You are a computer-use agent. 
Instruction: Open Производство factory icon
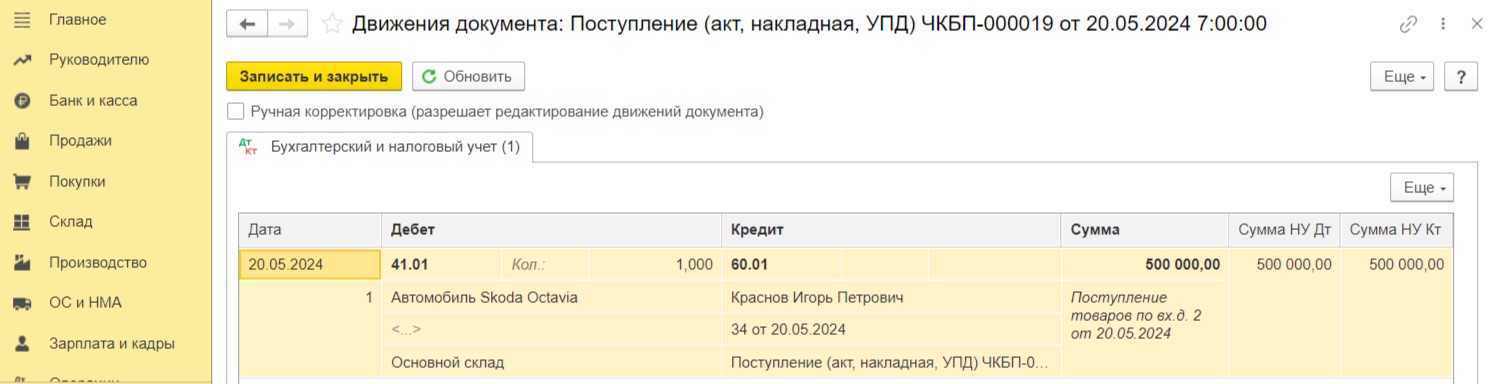coord(21,263)
